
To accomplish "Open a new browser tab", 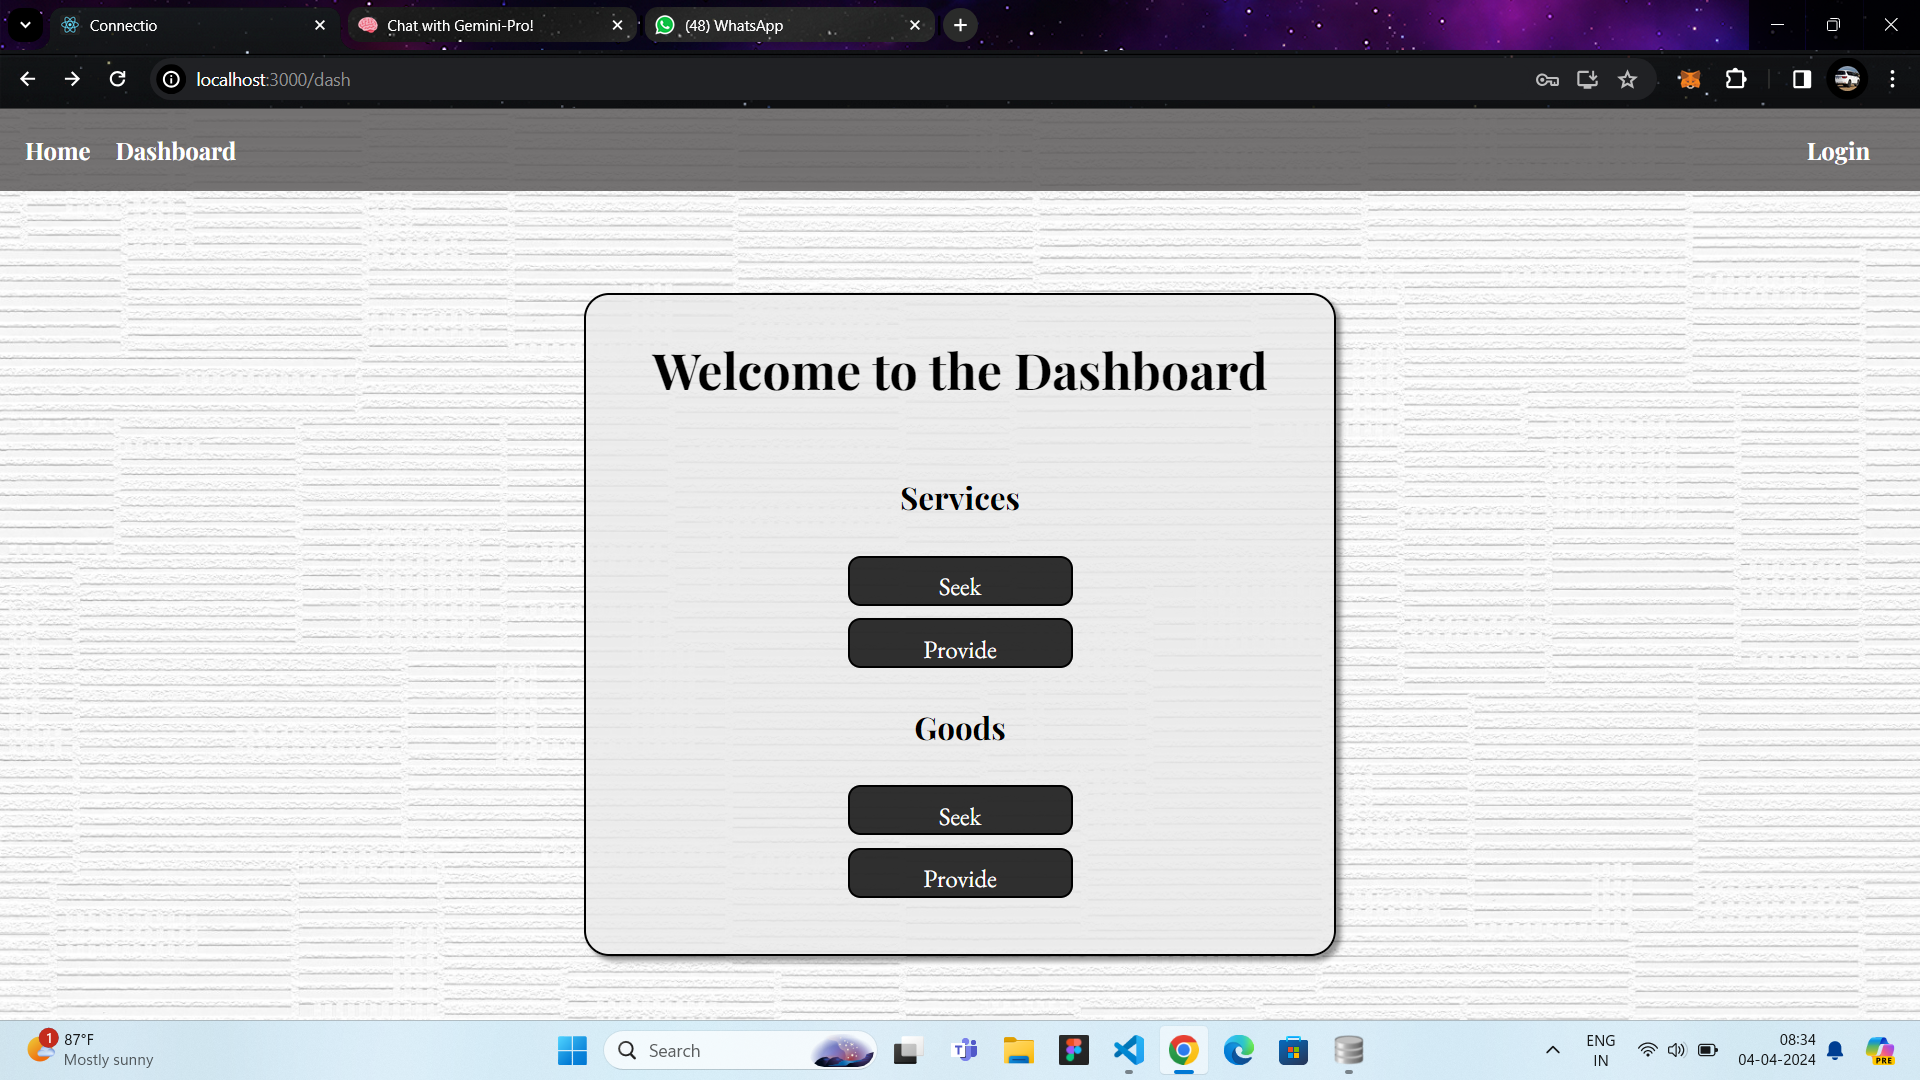I will 960,25.
